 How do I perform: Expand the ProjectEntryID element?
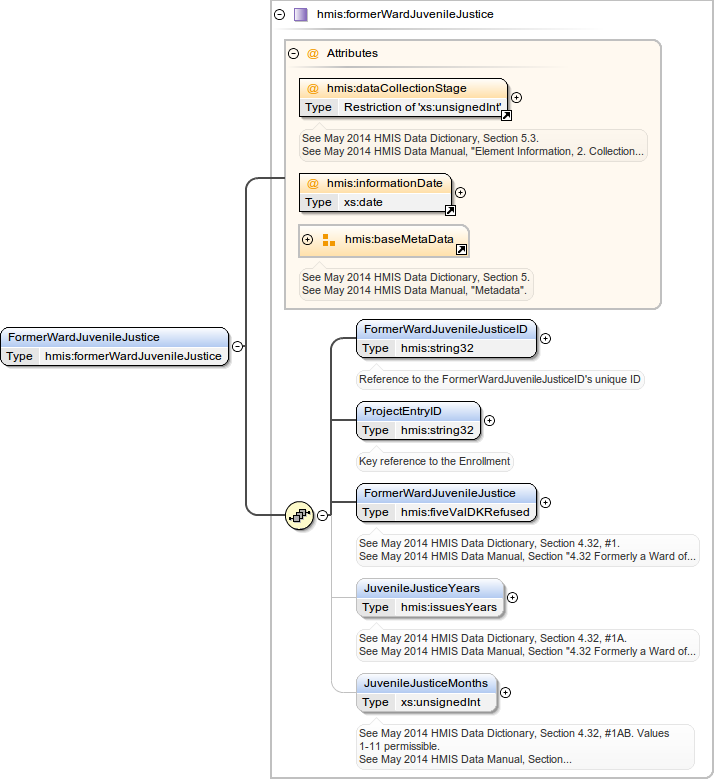click(x=490, y=421)
